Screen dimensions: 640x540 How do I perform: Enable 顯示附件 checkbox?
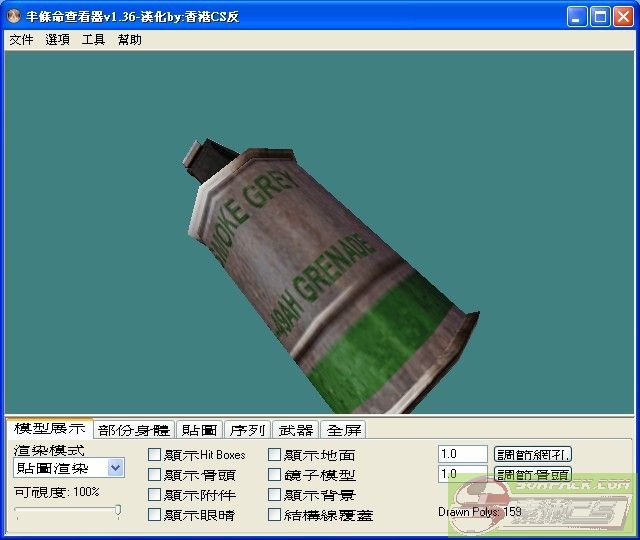tap(154, 495)
